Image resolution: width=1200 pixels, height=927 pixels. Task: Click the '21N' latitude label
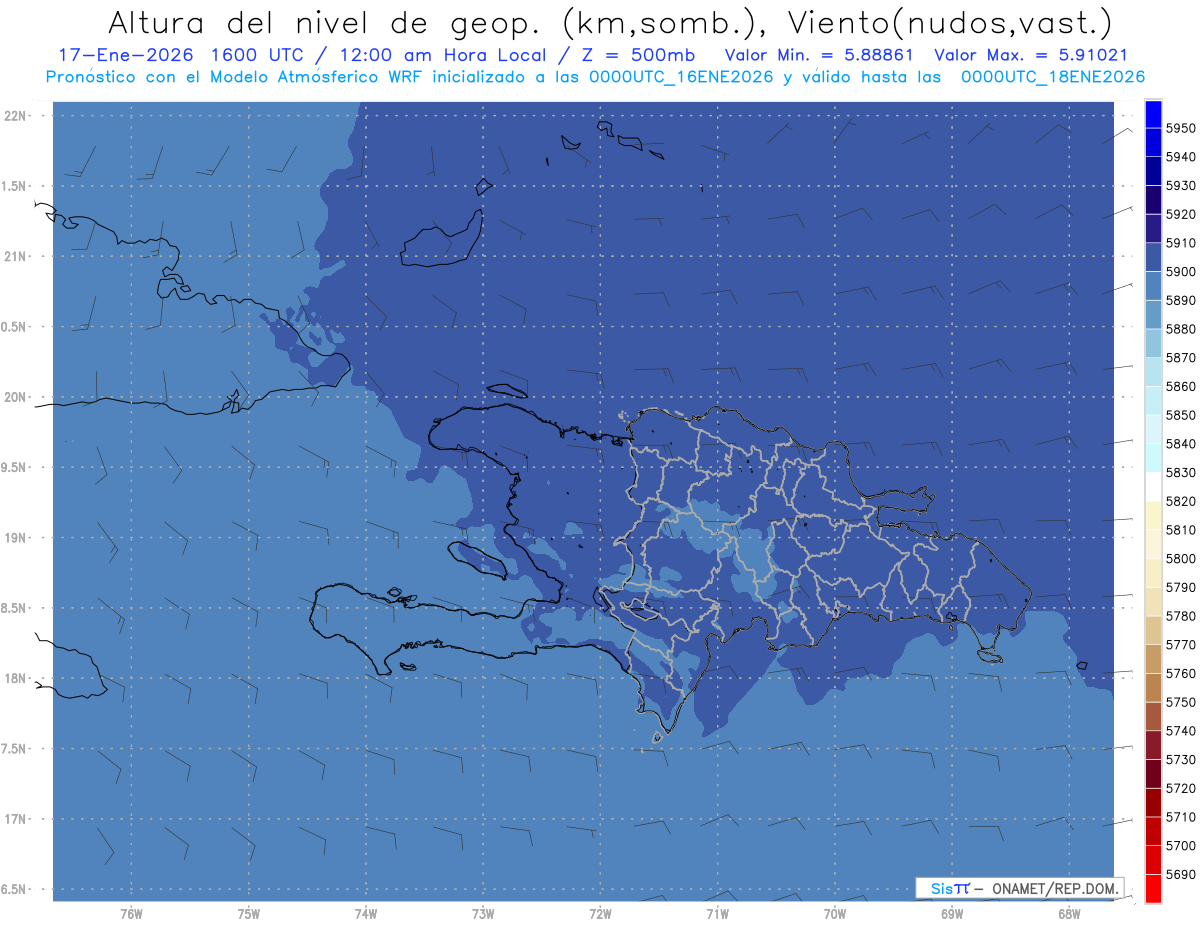point(16,257)
